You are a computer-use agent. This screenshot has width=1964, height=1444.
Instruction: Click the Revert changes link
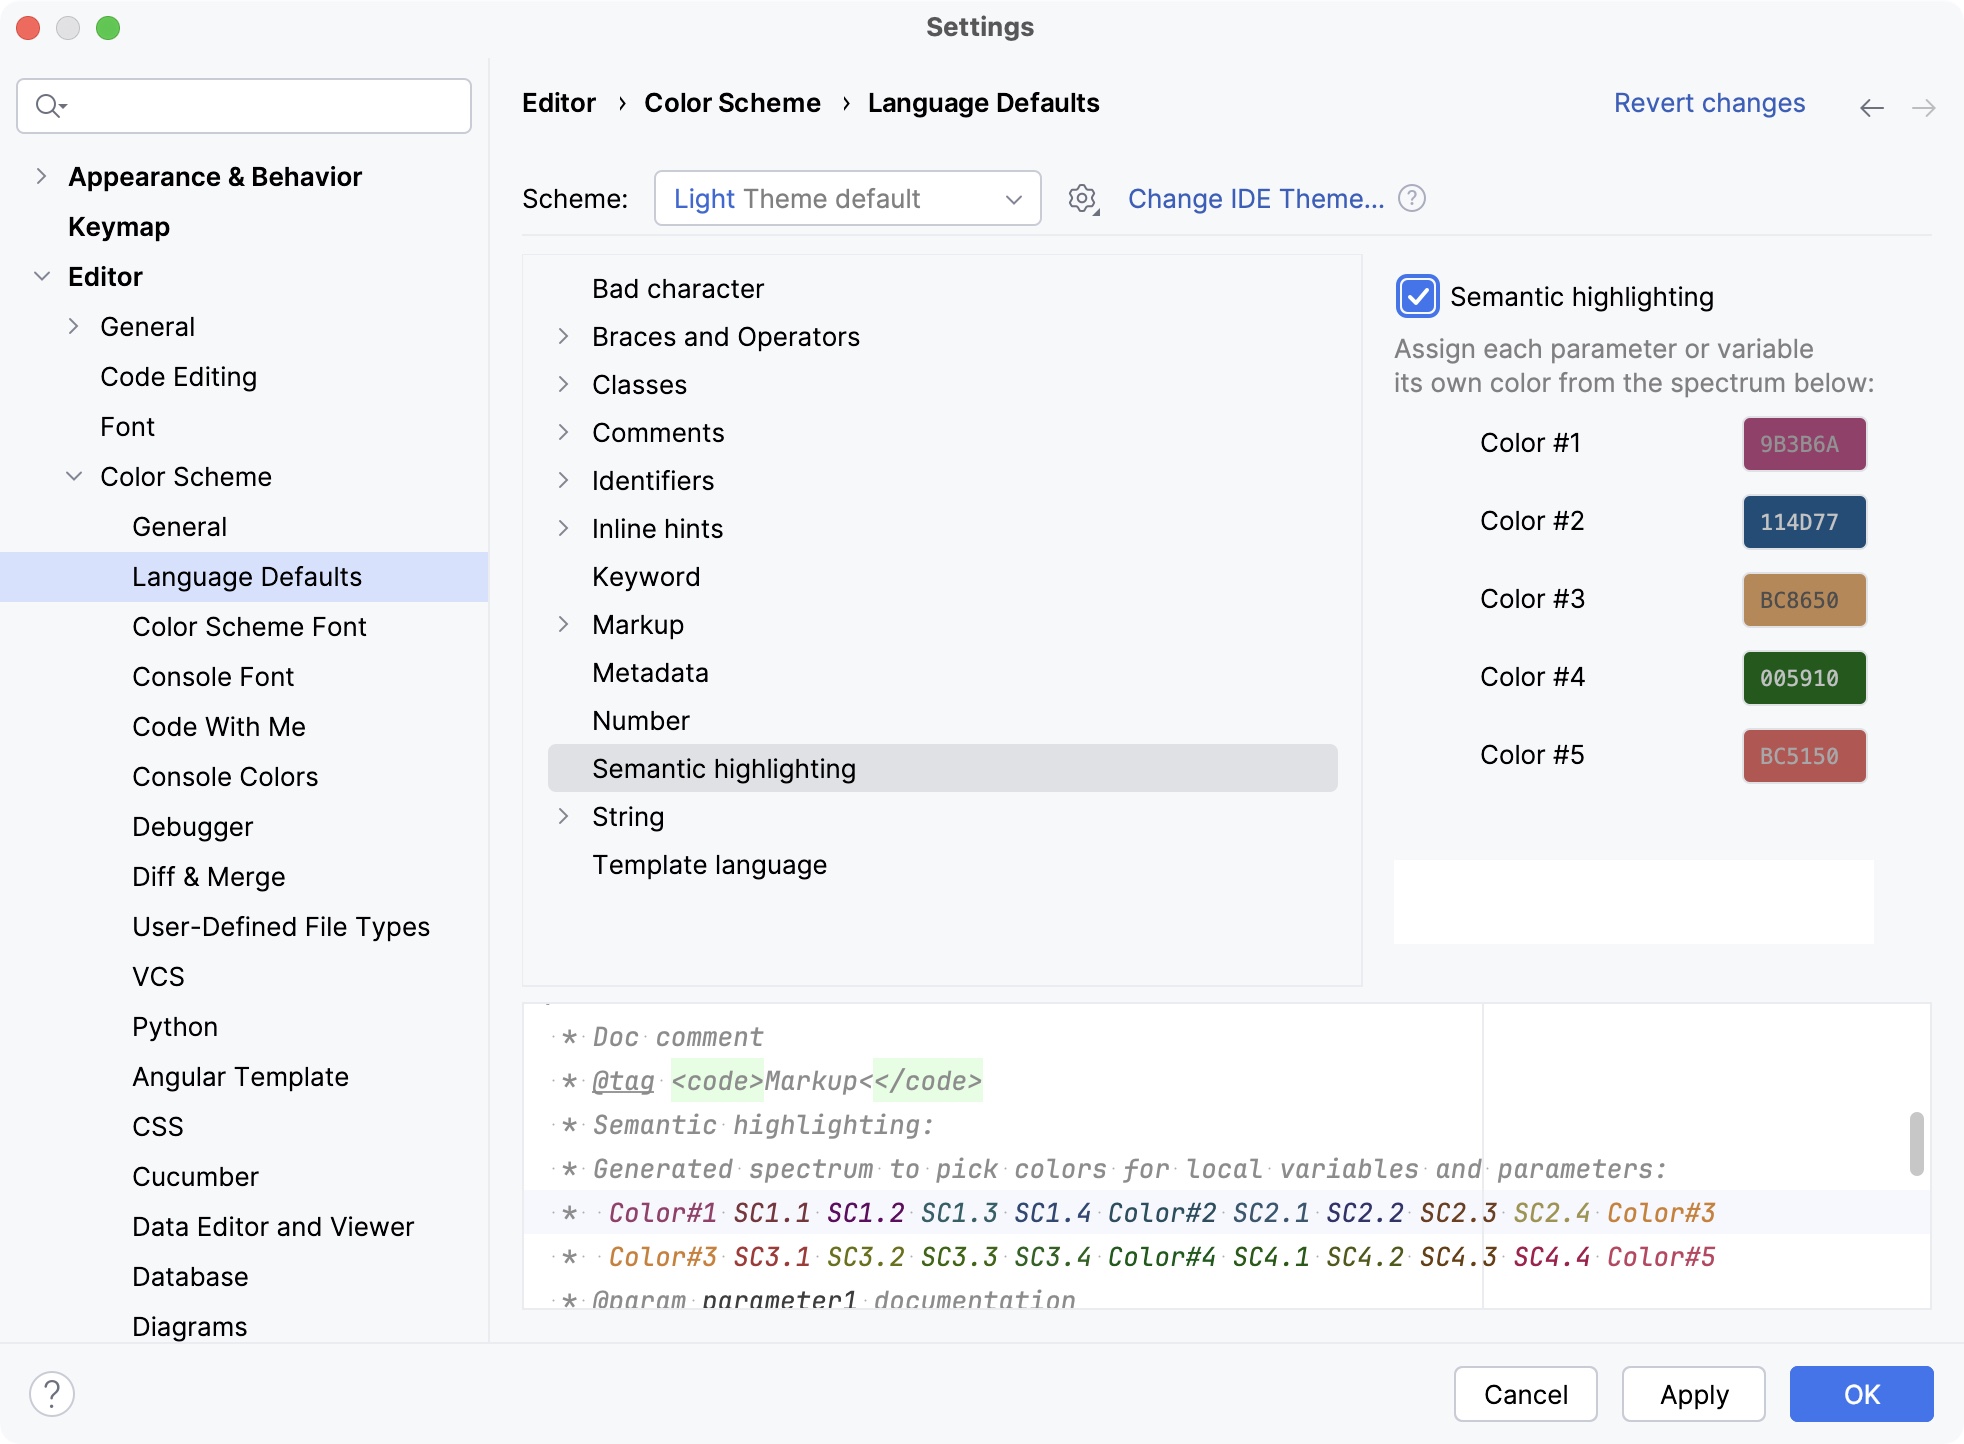(1709, 102)
